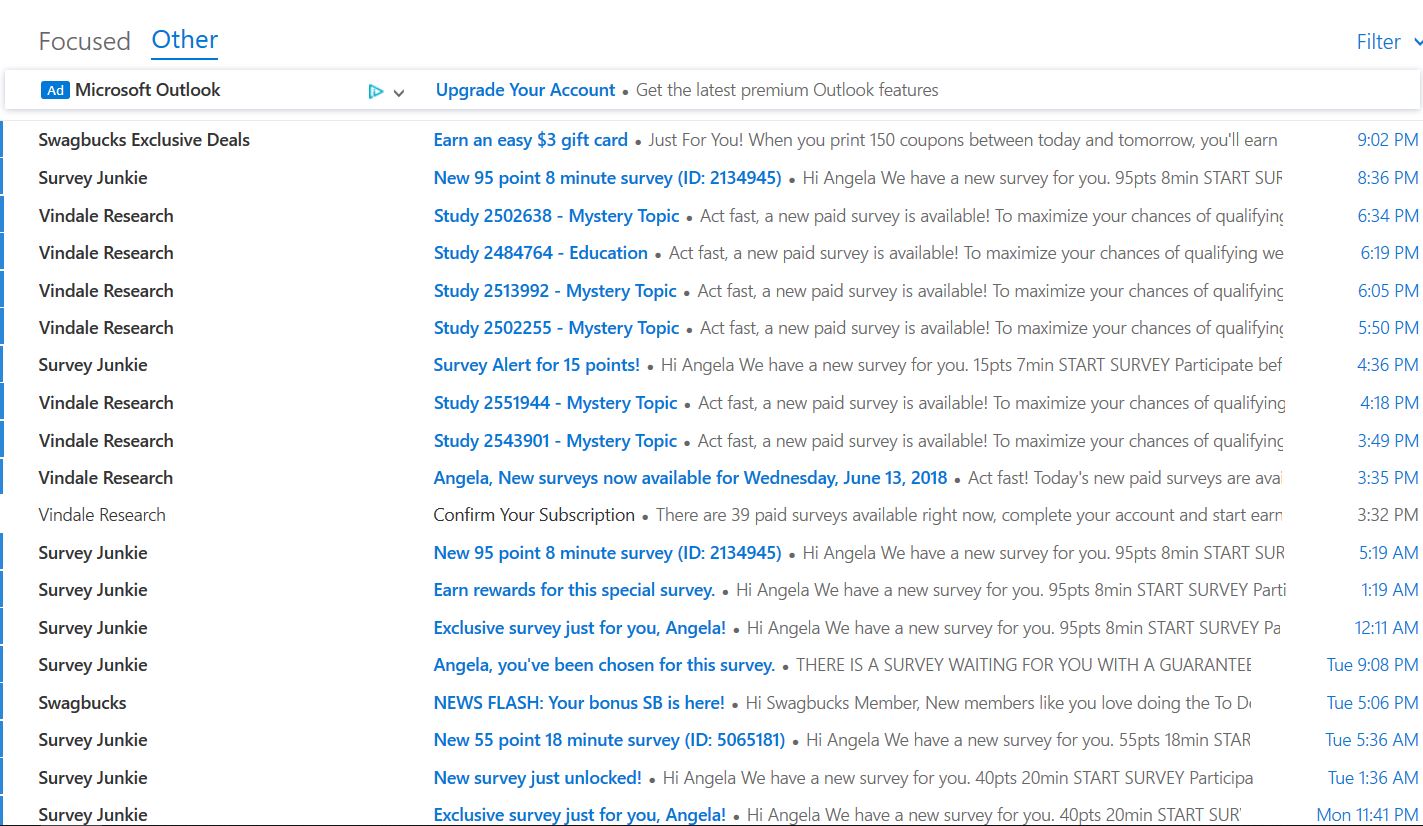Select the Swagbucks sender on the Tue 5:06 PM row
This screenshot has width=1423, height=826.
pyautogui.click(x=82, y=703)
